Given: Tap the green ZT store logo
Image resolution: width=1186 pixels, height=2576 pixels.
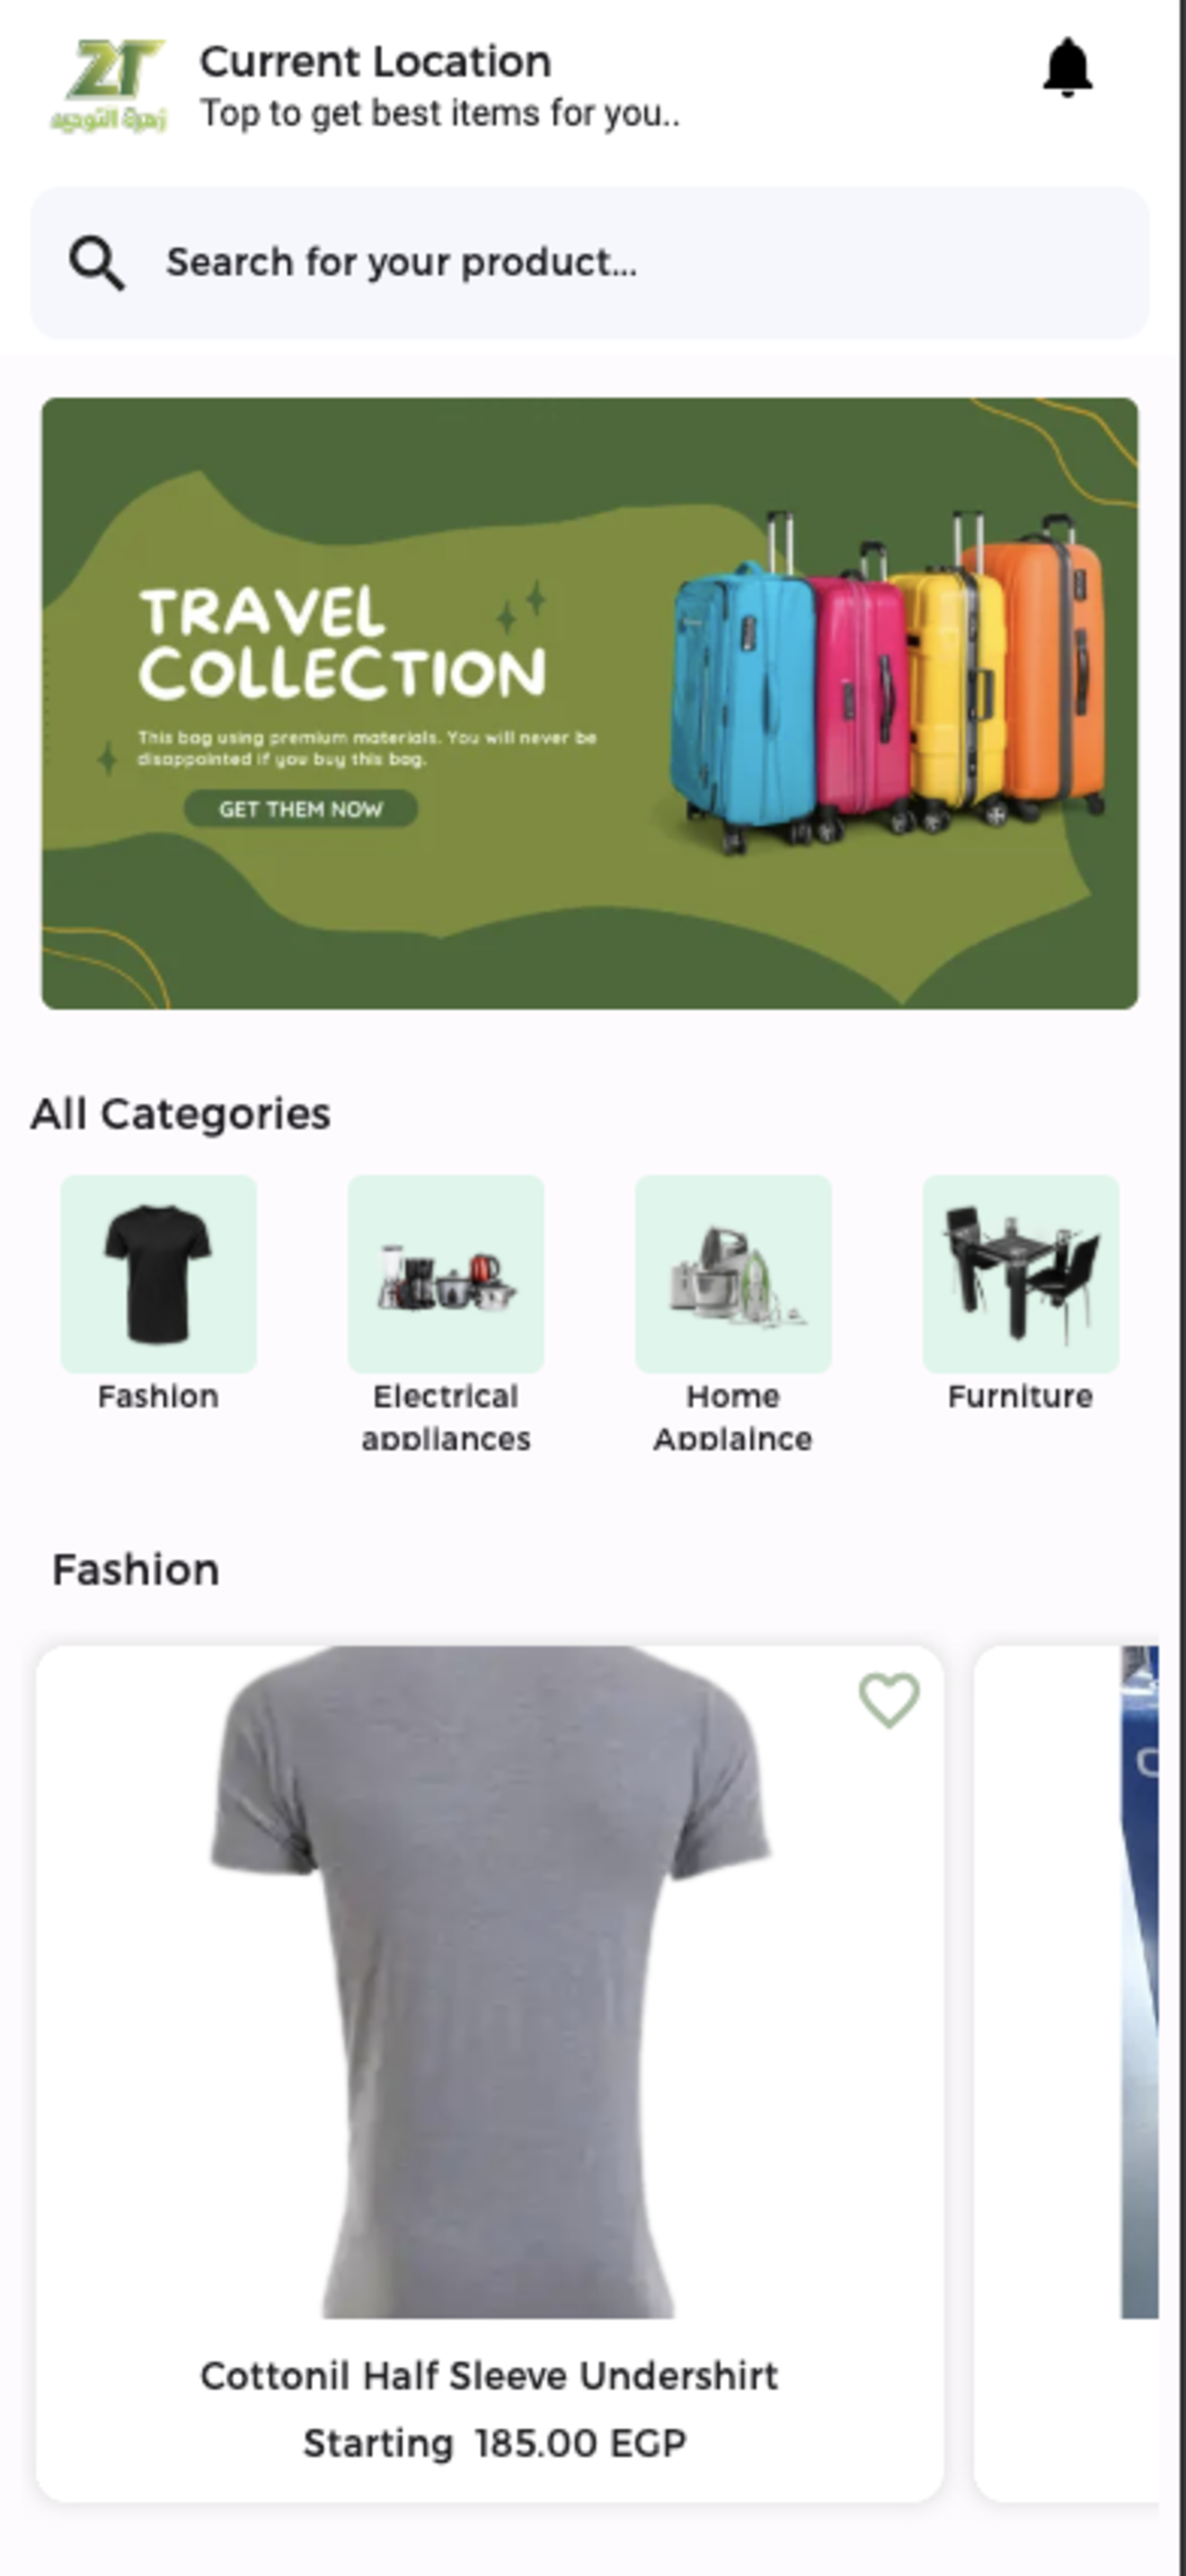Looking at the screenshot, I should tap(109, 85).
